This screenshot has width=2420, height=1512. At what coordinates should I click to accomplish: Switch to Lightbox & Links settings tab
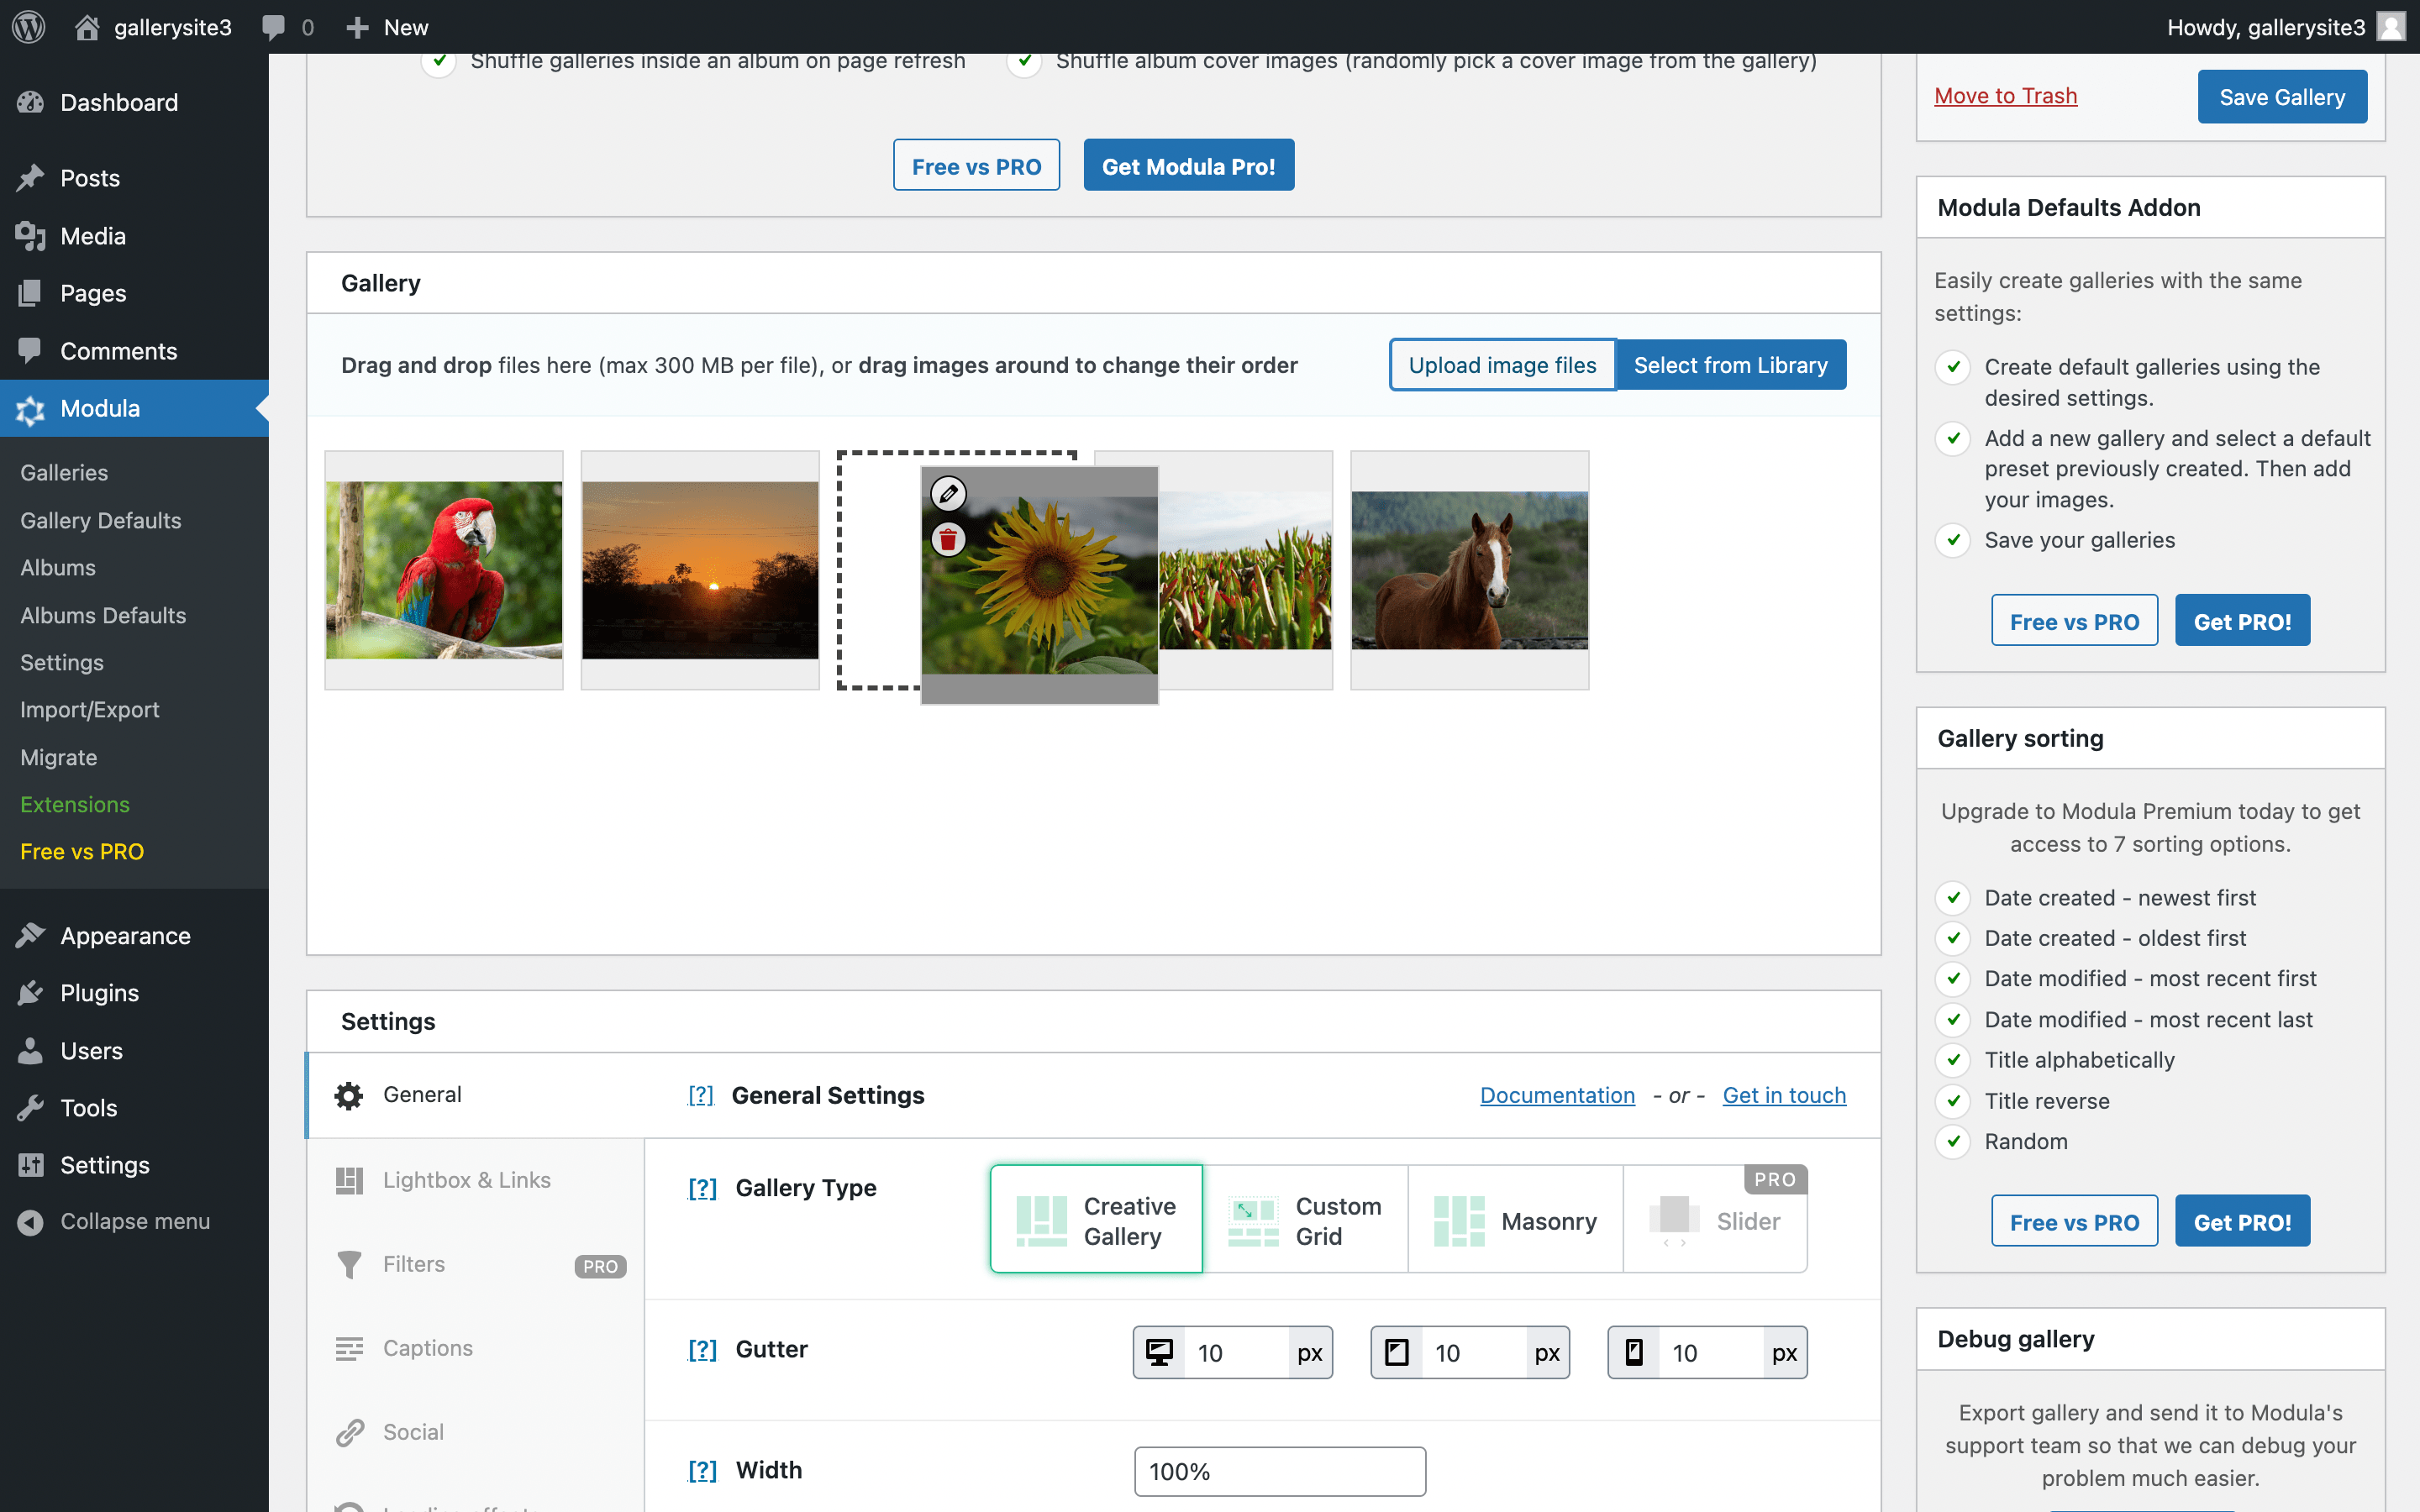click(466, 1180)
